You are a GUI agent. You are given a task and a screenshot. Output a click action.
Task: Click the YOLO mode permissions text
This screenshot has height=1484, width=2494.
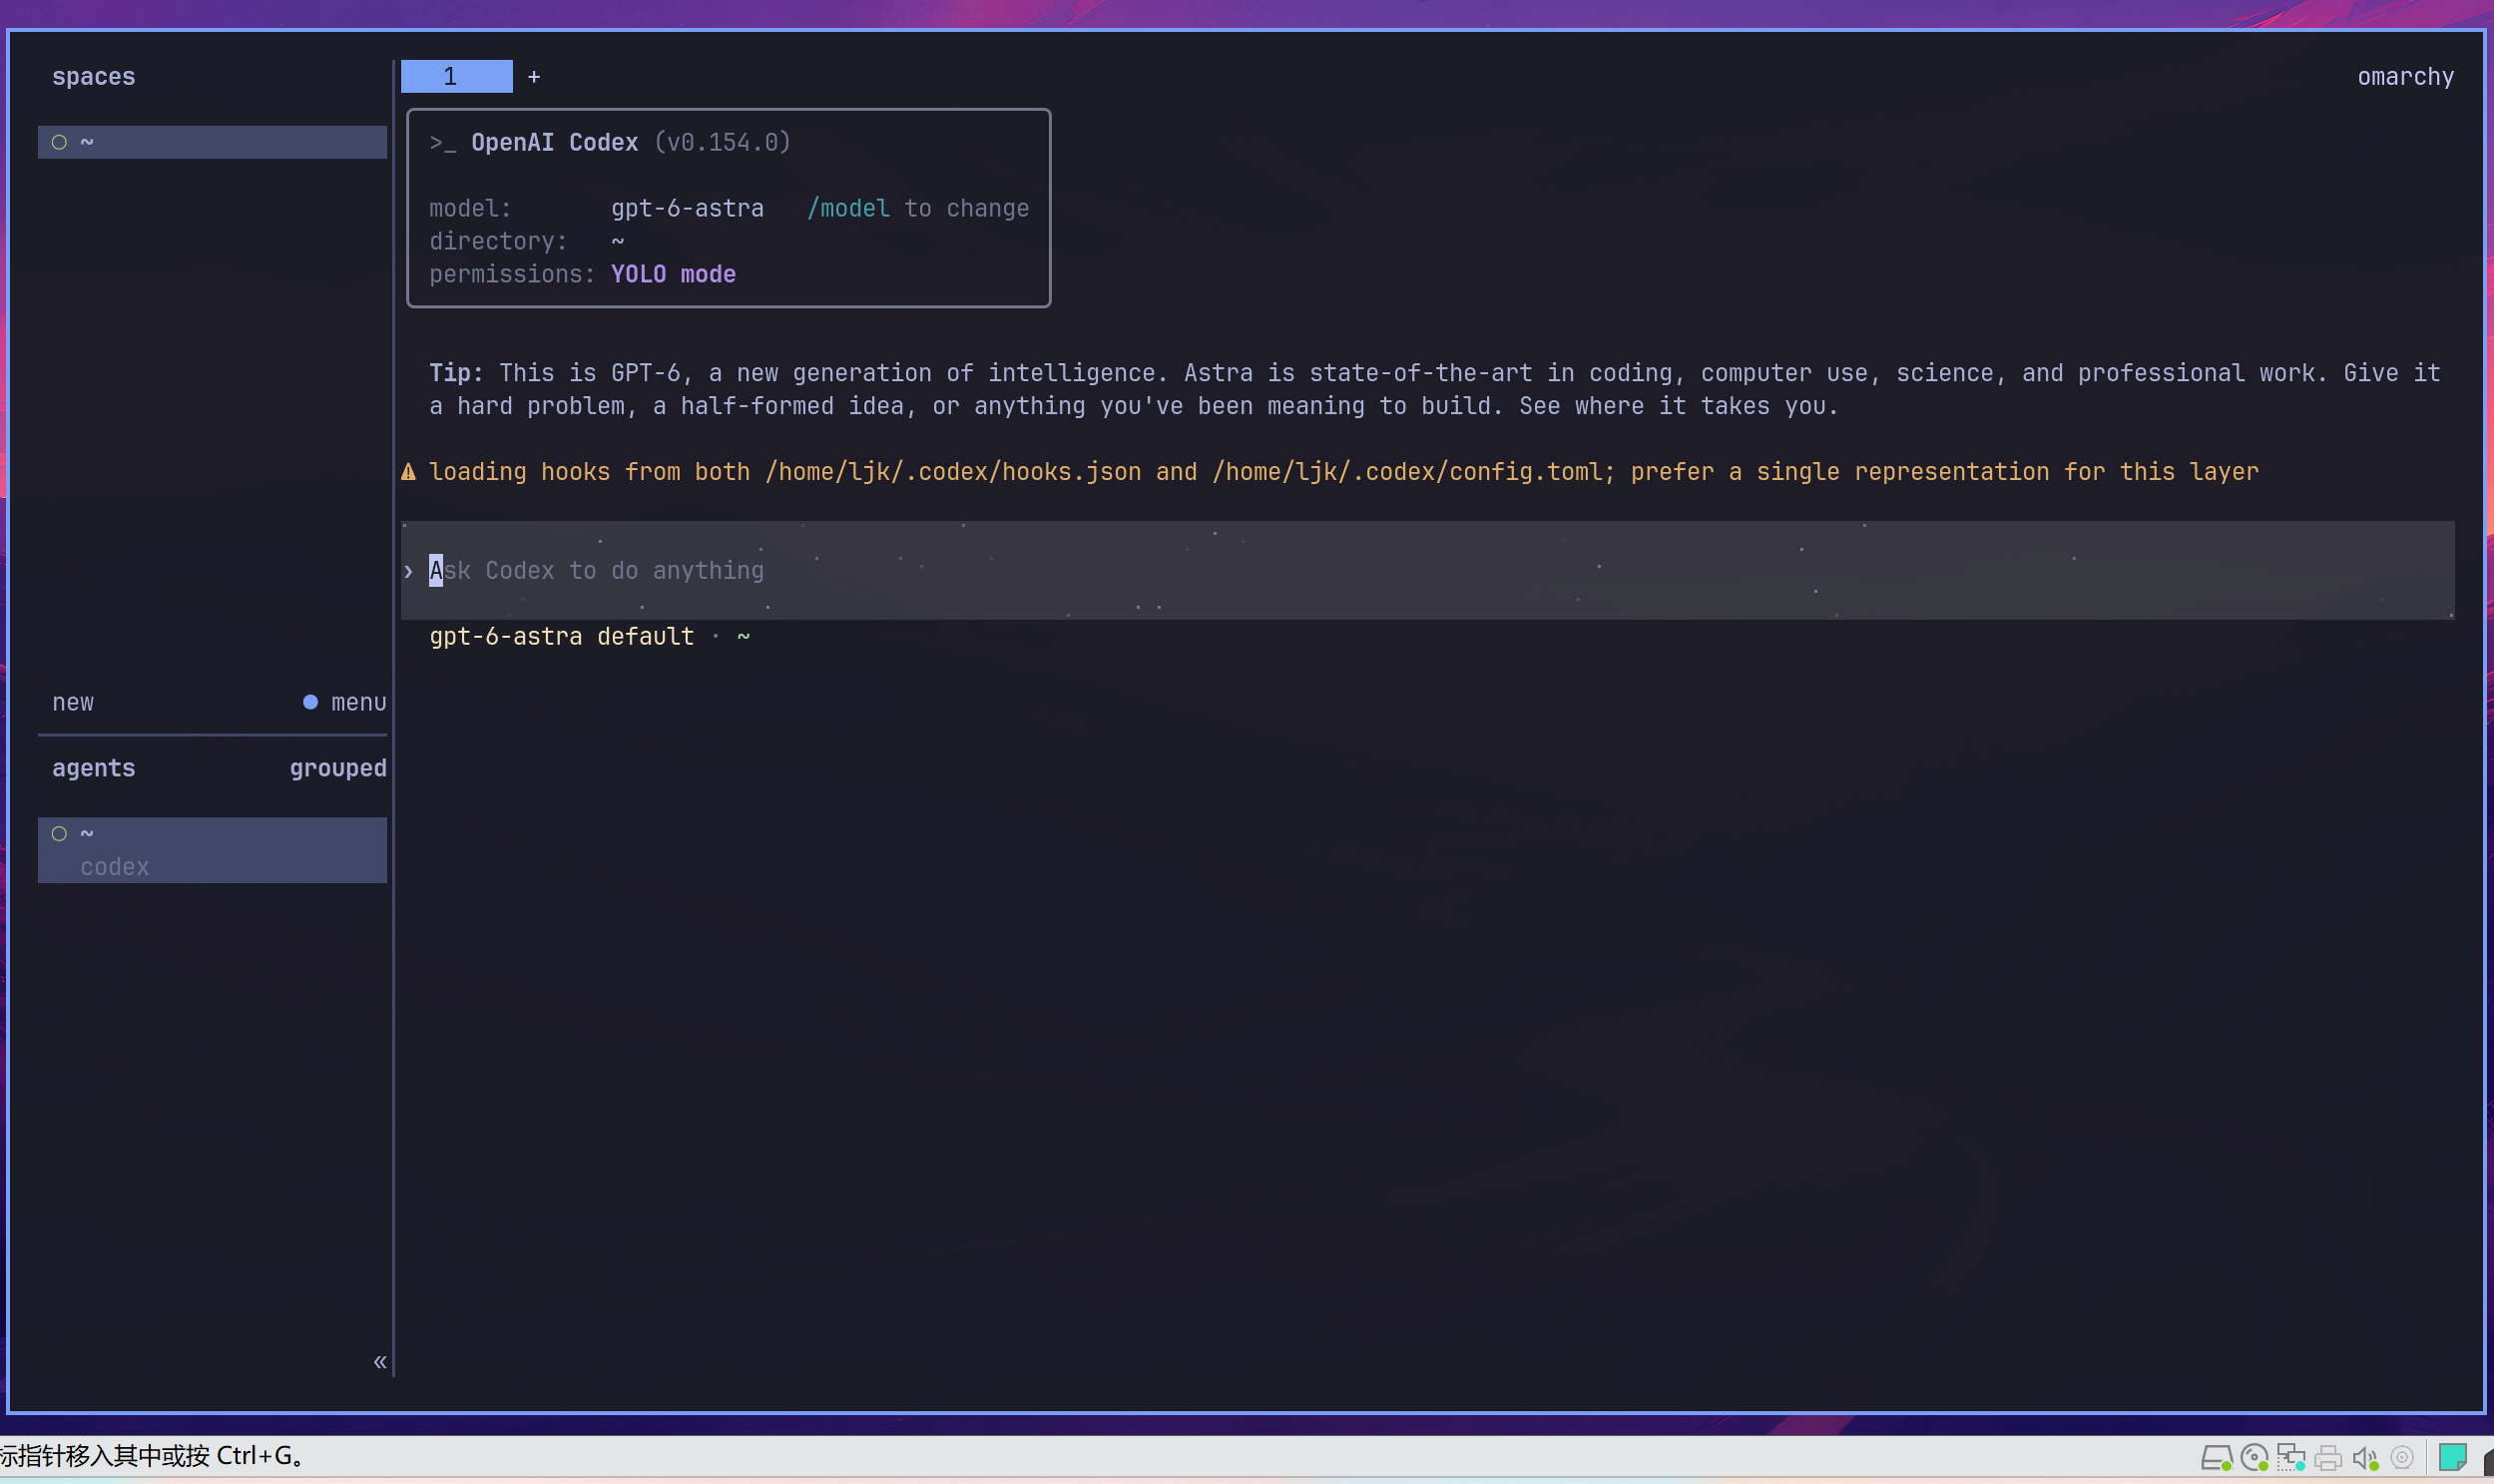(673, 274)
